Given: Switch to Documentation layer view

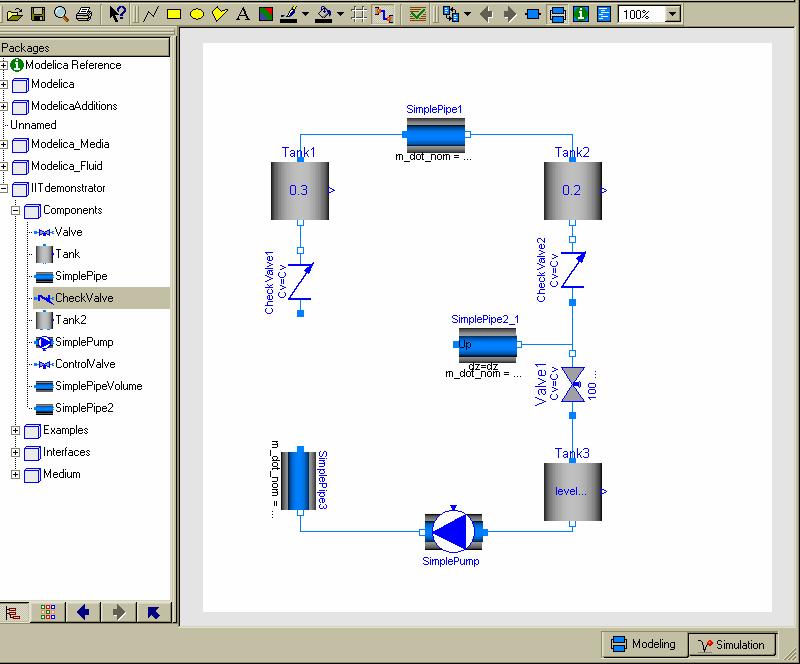Looking at the screenshot, I should tap(581, 14).
